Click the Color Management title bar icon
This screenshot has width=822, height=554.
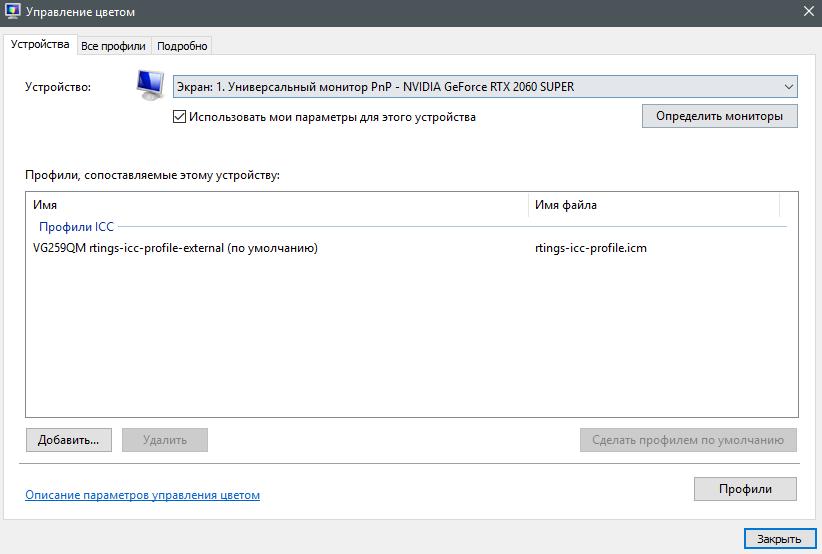tap(14, 12)
